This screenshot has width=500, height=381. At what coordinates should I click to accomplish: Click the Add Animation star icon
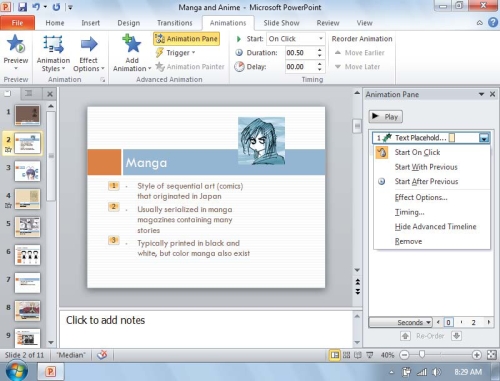click(x=132, y=44)
